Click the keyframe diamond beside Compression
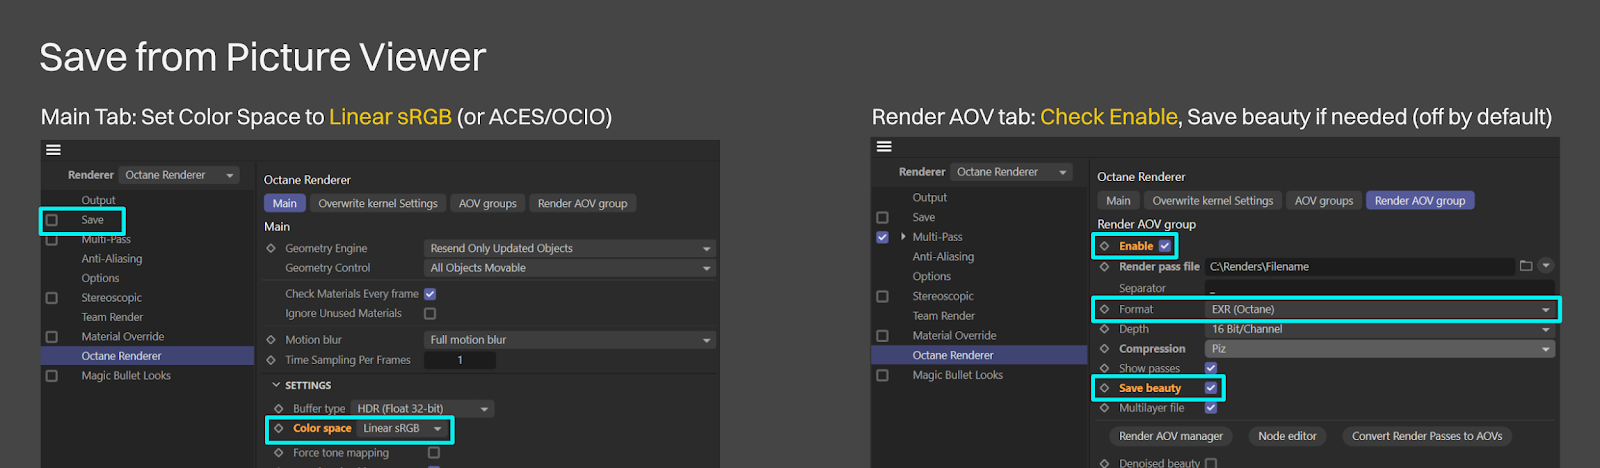This screenshot has height=468, width=1600. 1104,349
